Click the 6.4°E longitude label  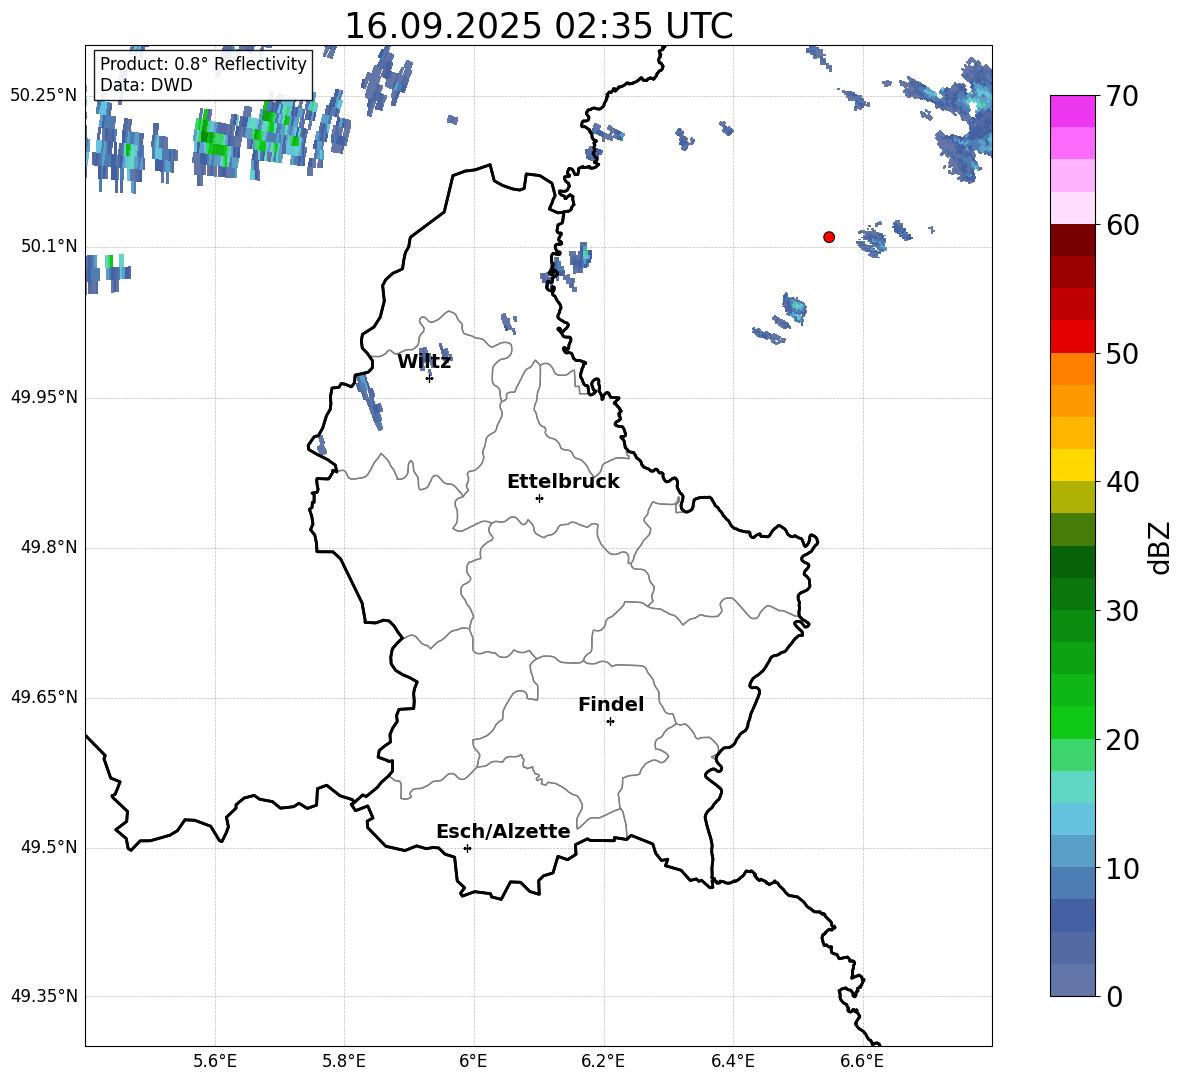pos(732,1061)
